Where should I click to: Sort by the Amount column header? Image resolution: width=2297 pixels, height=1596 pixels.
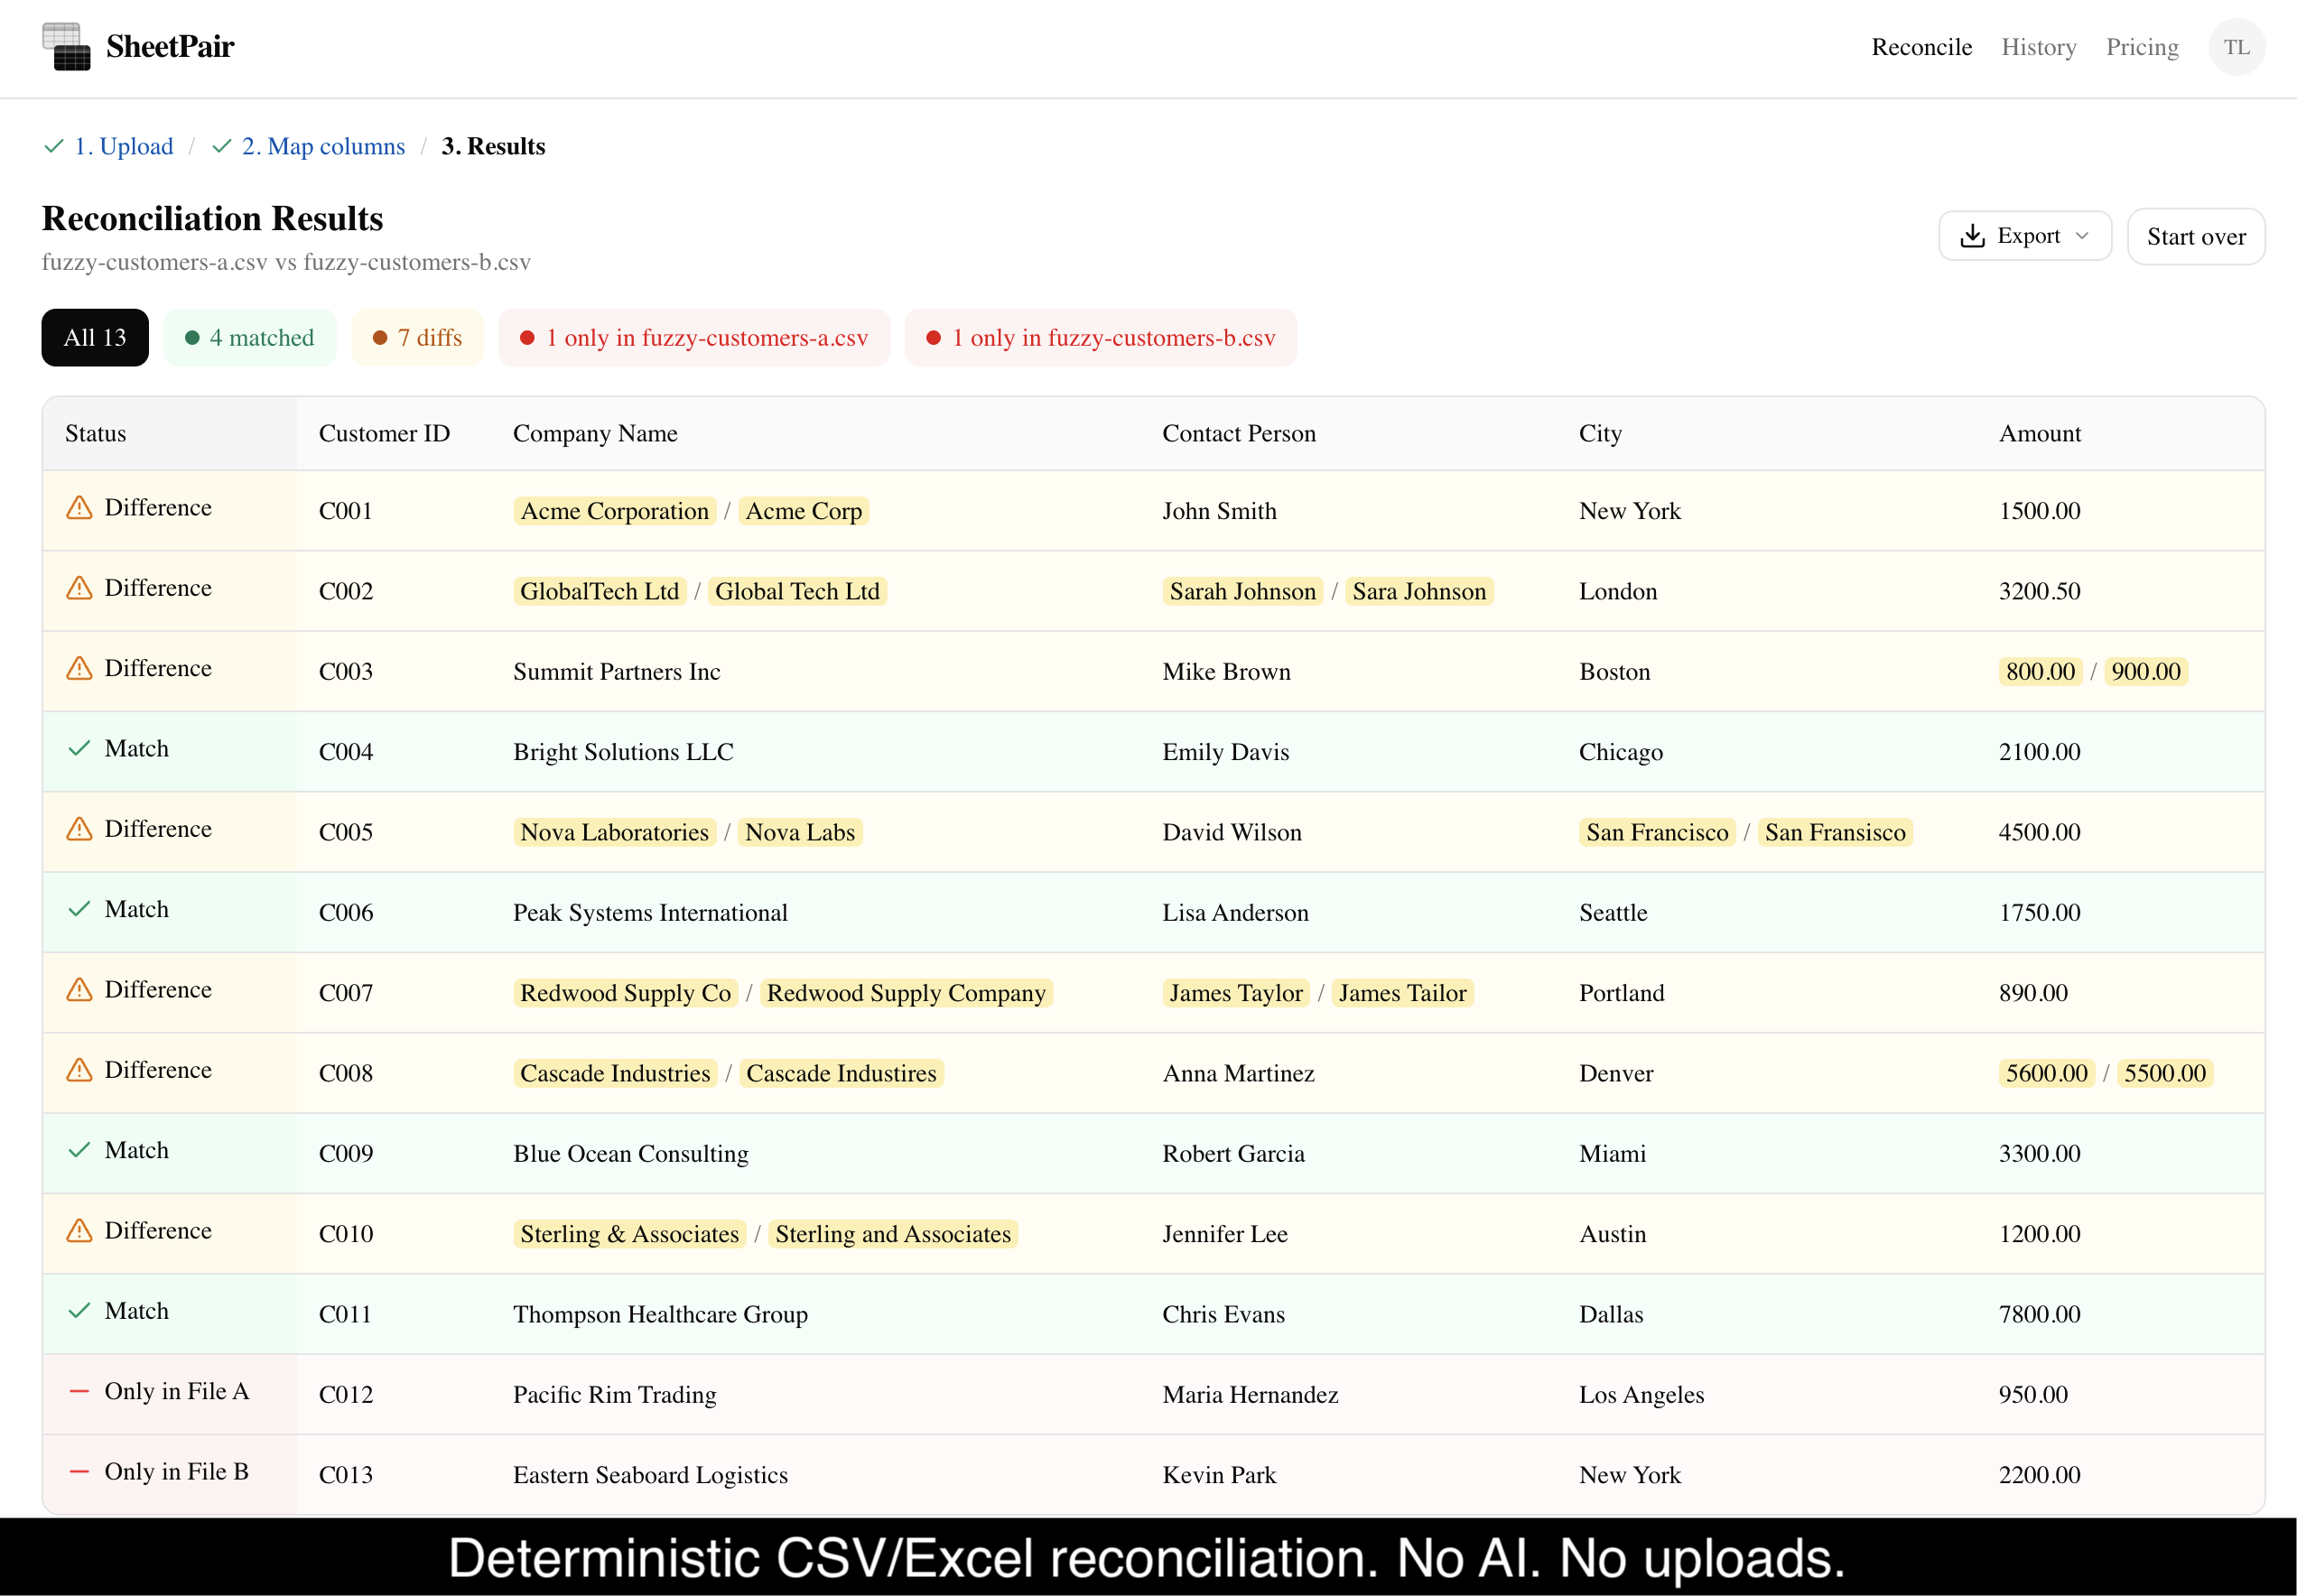(x=2039, y=433)
